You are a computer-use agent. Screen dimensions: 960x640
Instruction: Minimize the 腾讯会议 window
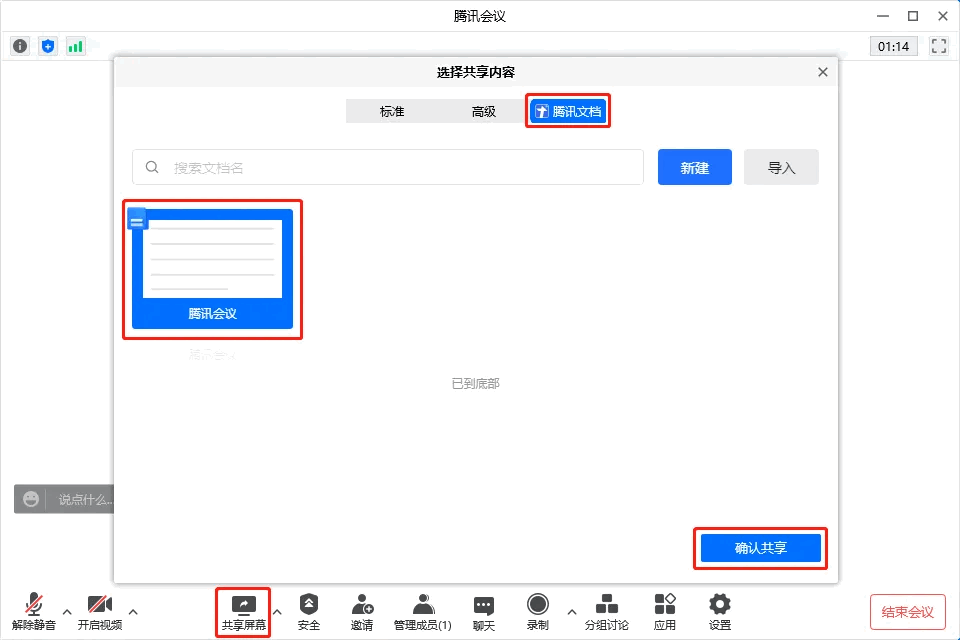pyautogui.click(x=882, y=16)
